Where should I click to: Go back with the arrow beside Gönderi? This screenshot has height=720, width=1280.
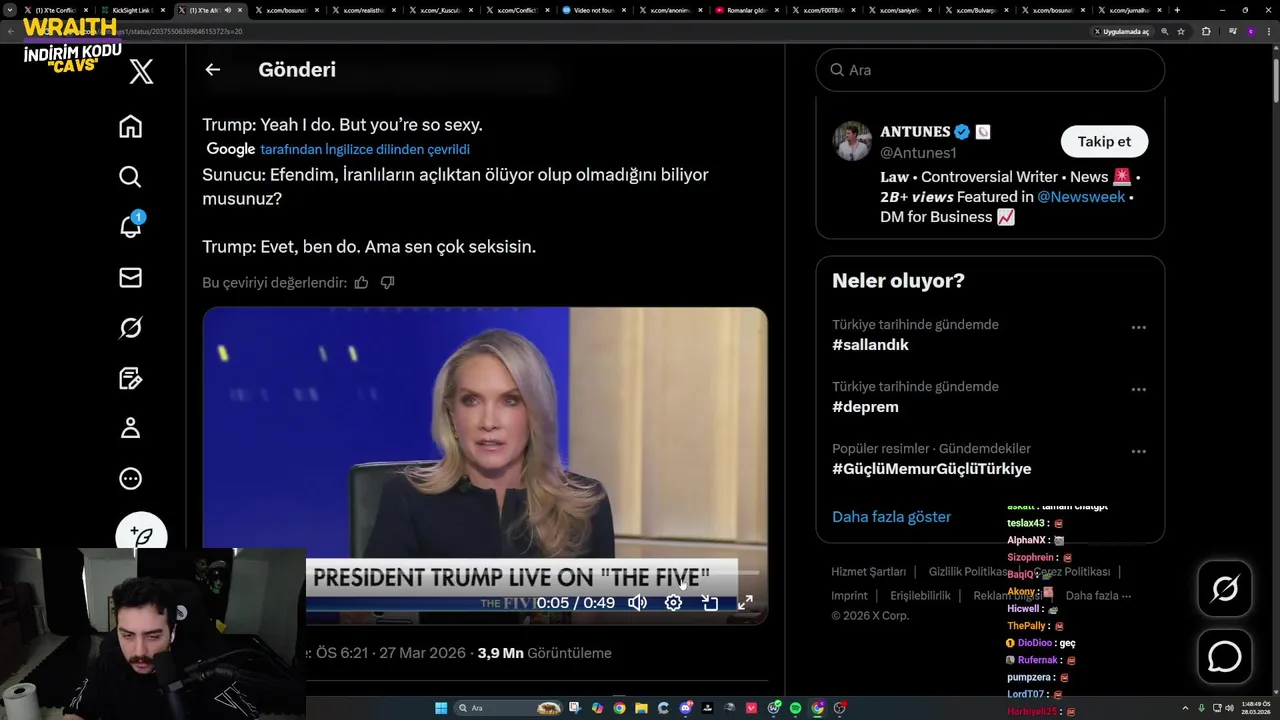click(212, 70)
